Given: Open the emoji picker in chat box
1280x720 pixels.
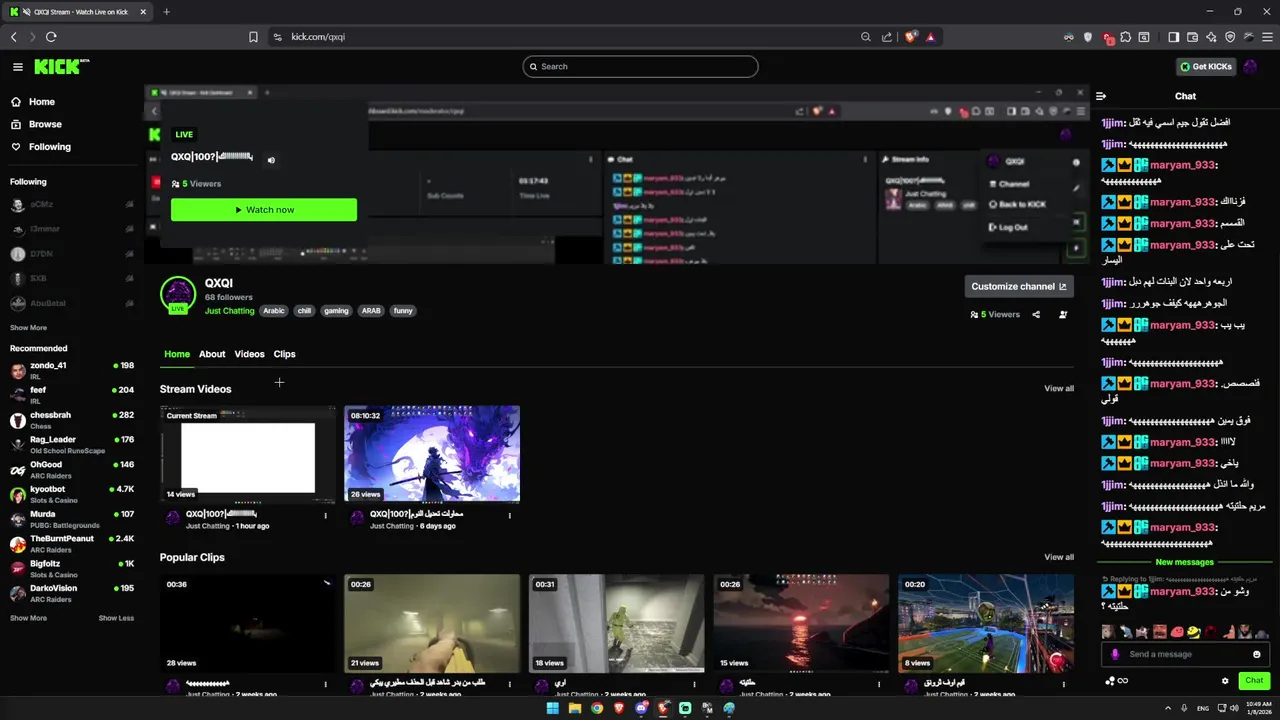Looking at the screenshot, I should 1257,654.
